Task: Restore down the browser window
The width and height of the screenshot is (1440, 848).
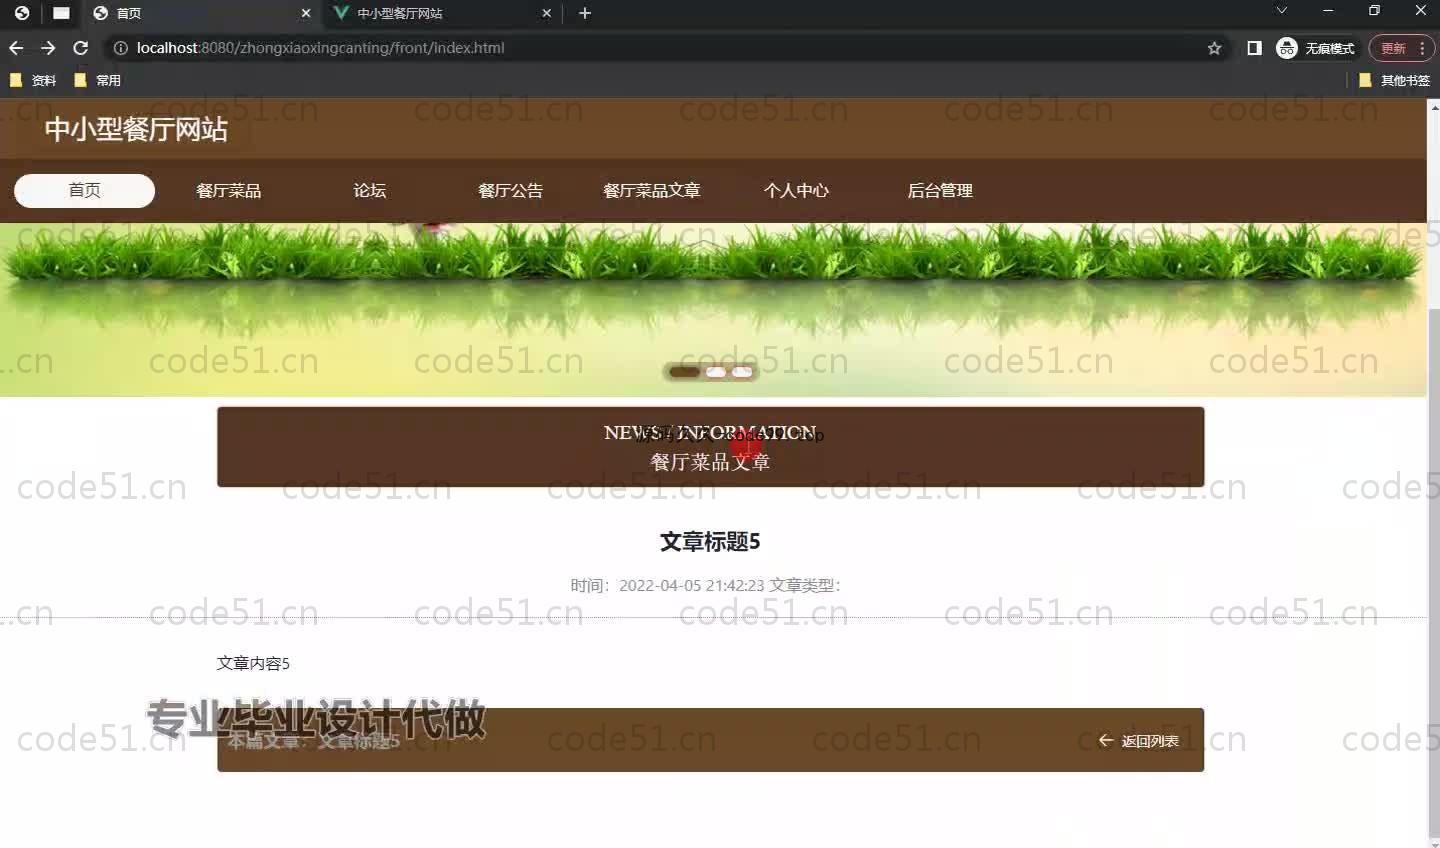Action: coord(1374,11)
